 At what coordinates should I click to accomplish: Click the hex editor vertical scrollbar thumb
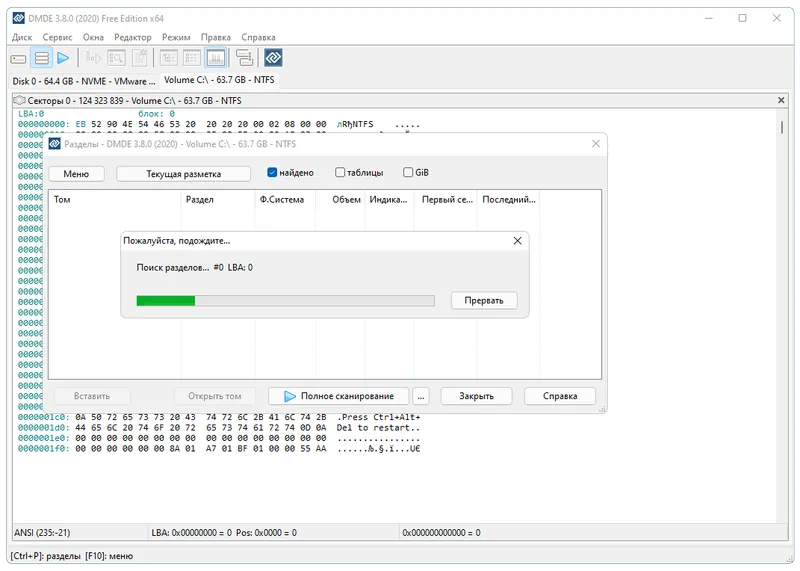point(782,127)
